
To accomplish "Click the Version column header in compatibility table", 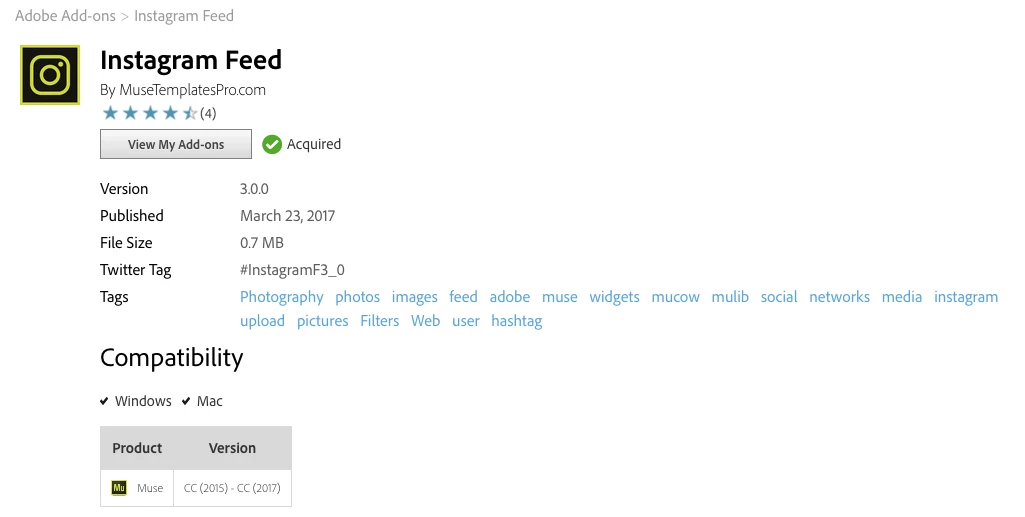I will 232,448.
